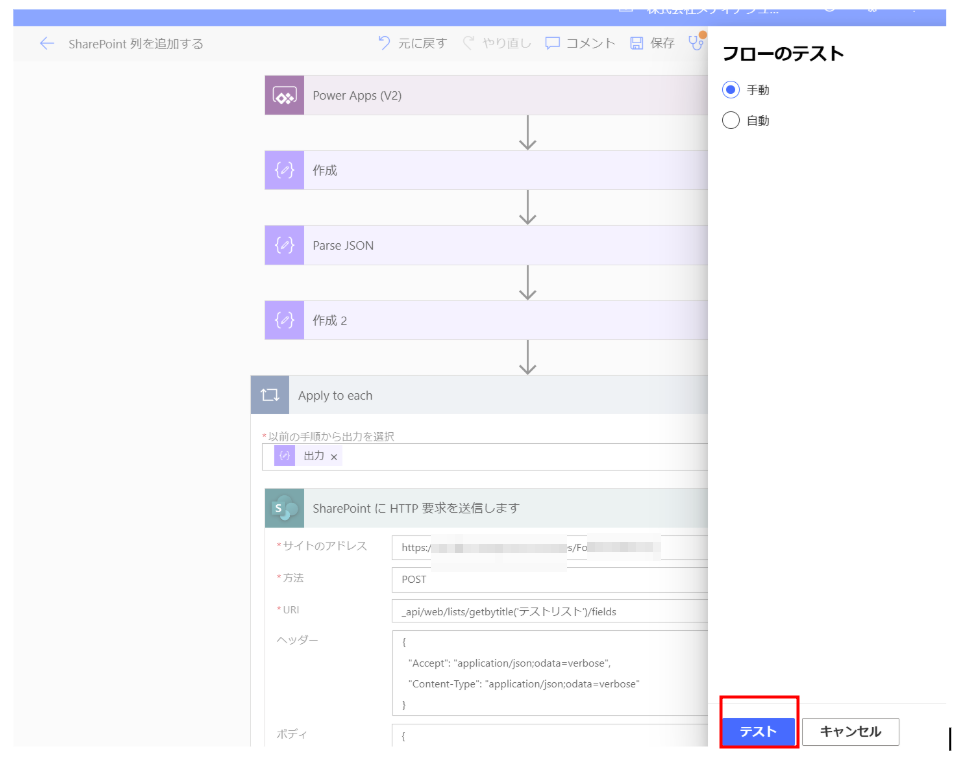Click the URI input field
Image resolution: width=962 pixels, height=765 pixels.
pyautogui.click(x=550, y=611)
